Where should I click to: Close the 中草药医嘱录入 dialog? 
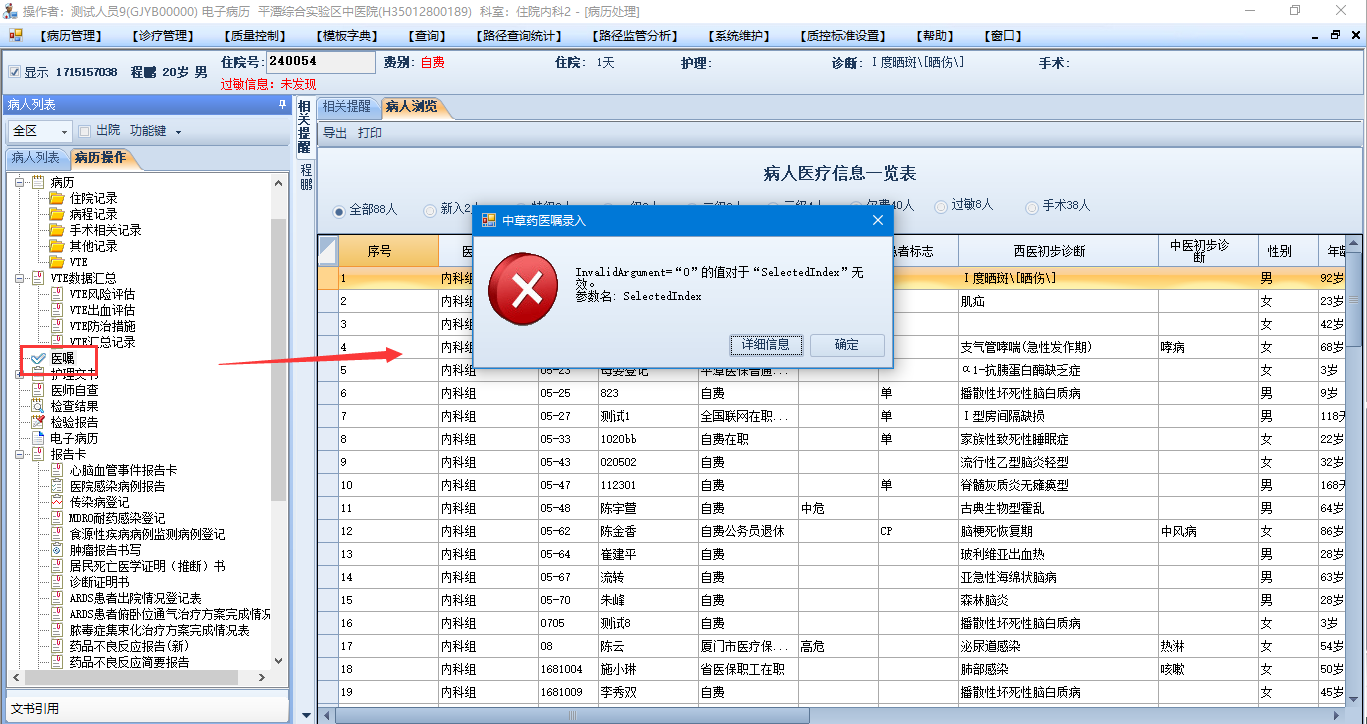[877, 220]
